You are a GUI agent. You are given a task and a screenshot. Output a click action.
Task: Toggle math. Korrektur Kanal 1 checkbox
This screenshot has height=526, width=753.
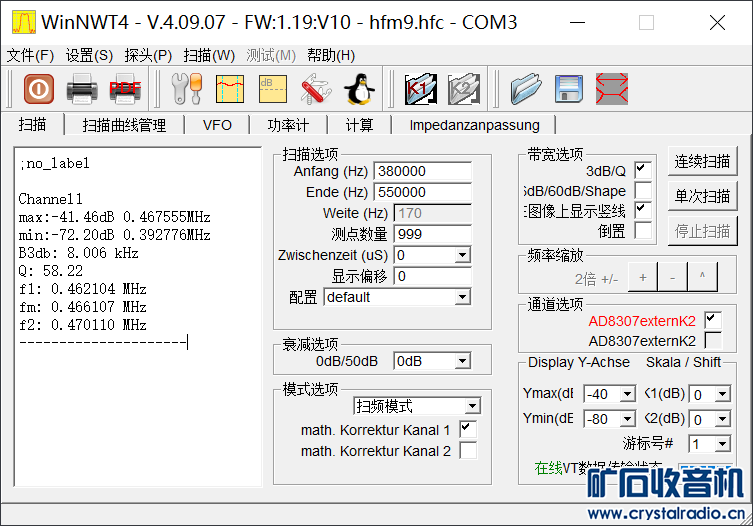click(x=468, y=429)
